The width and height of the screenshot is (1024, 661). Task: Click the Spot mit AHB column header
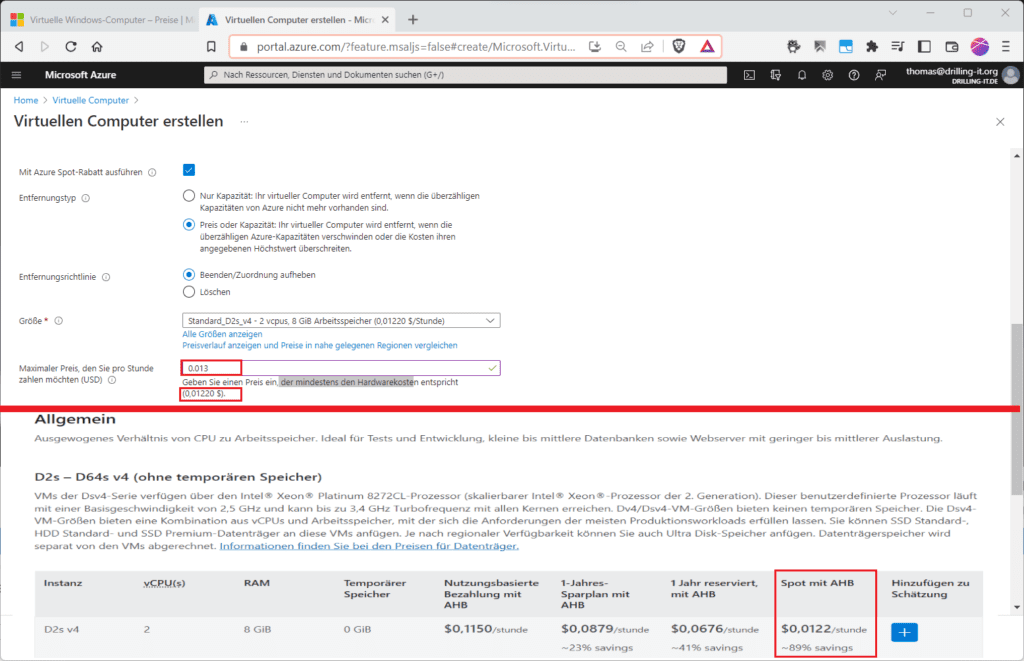click(817, 583)
